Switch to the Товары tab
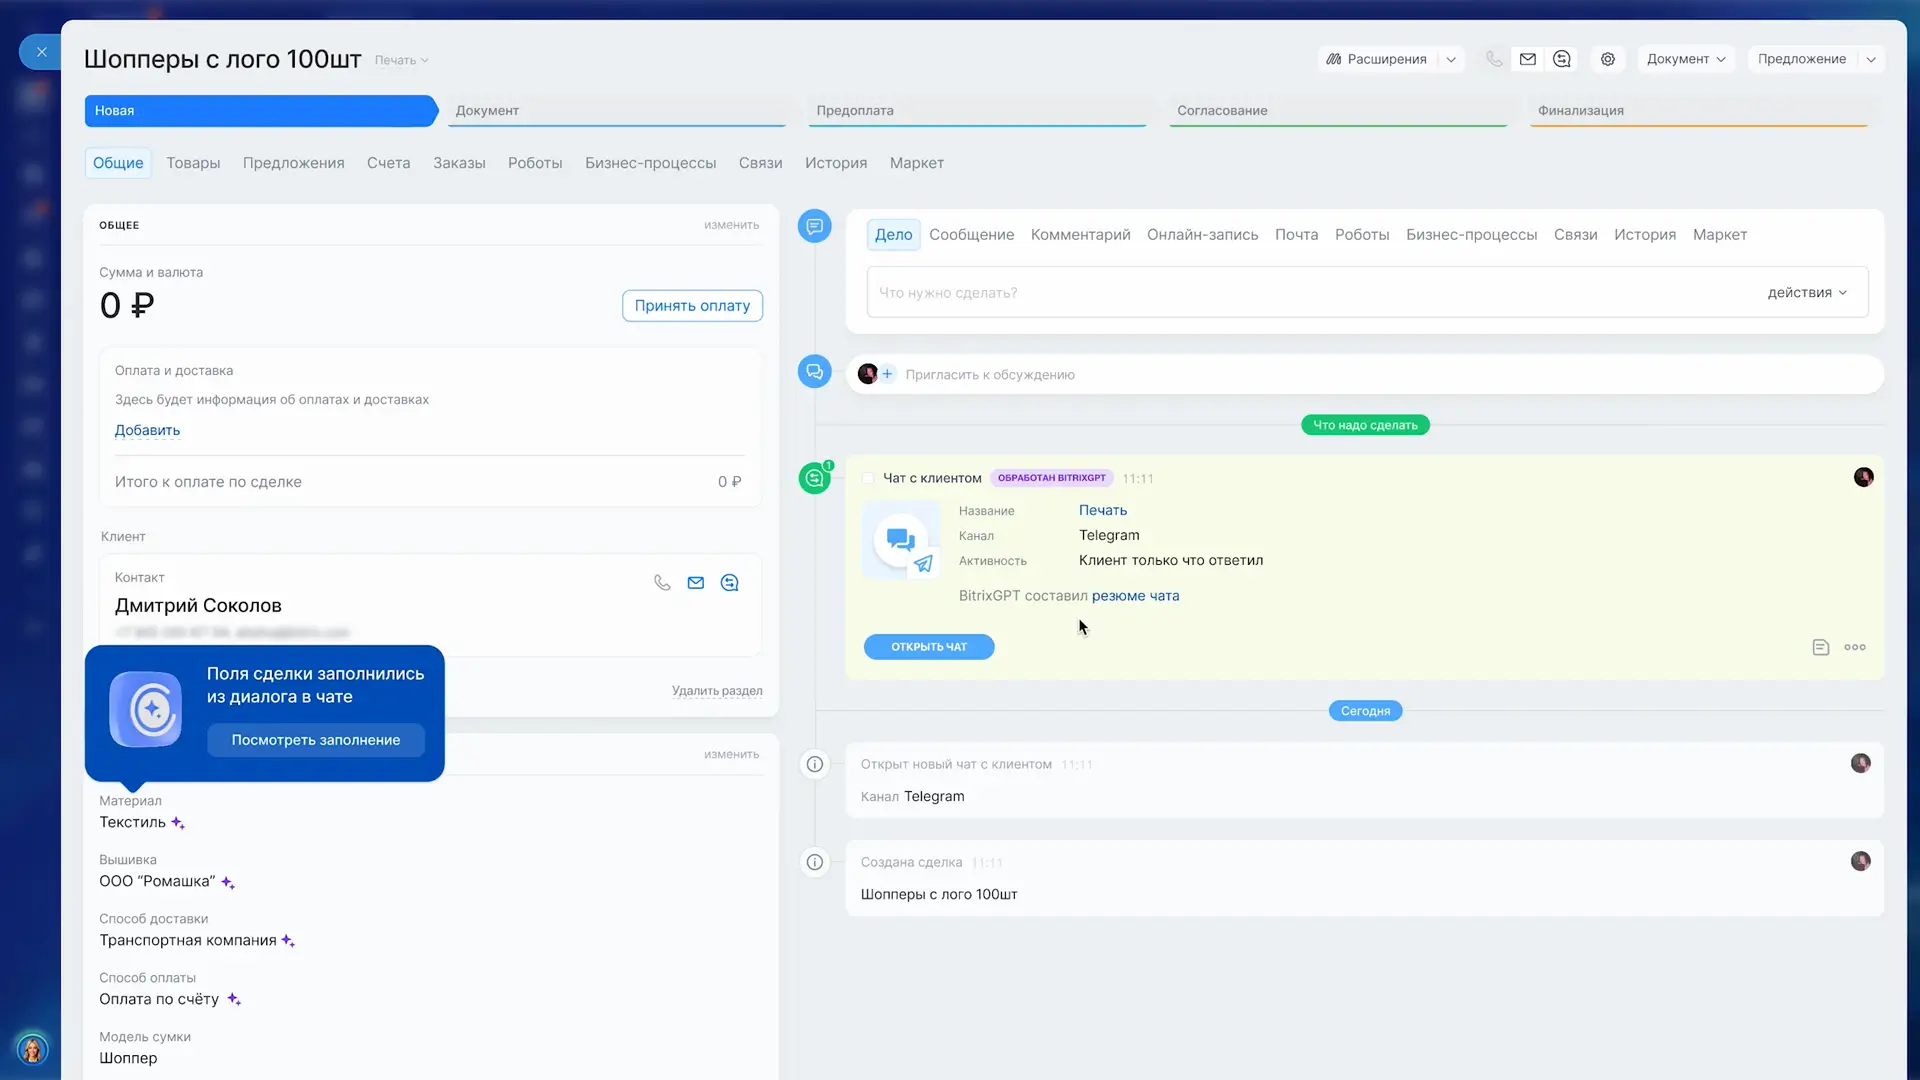 click(193, 163)
